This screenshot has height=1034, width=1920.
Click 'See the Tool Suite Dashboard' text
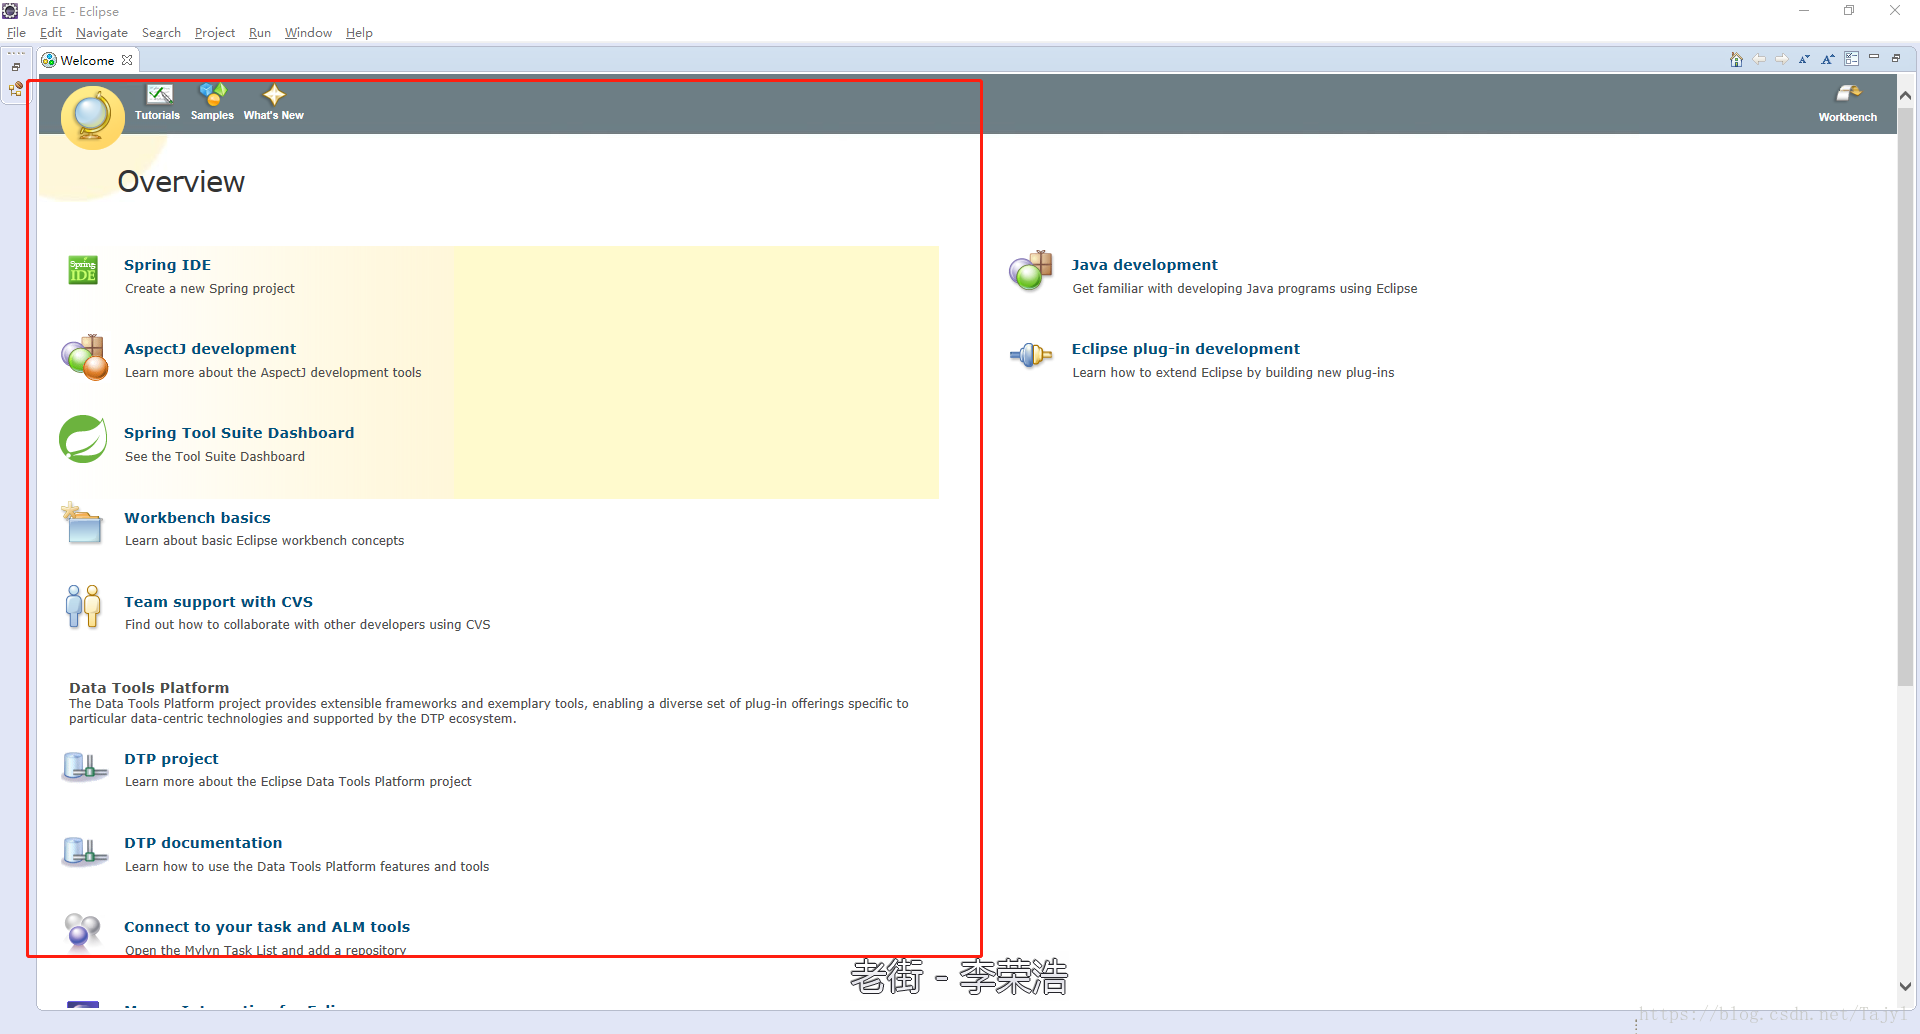[x=215, y=457]
